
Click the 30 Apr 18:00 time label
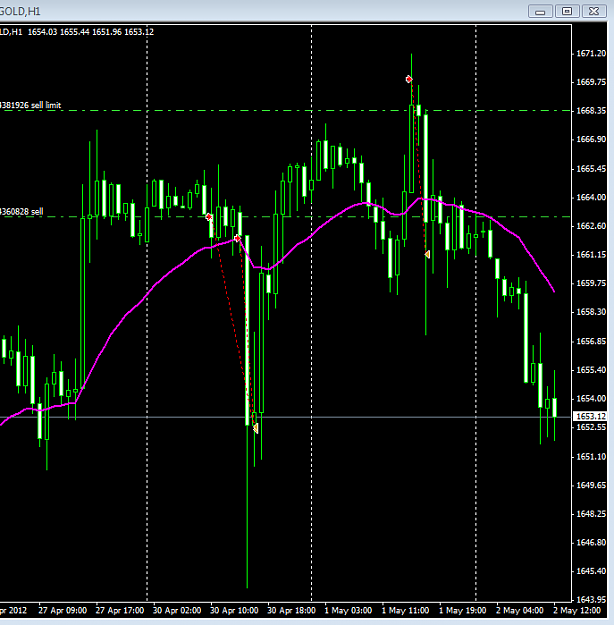[291, 611]
